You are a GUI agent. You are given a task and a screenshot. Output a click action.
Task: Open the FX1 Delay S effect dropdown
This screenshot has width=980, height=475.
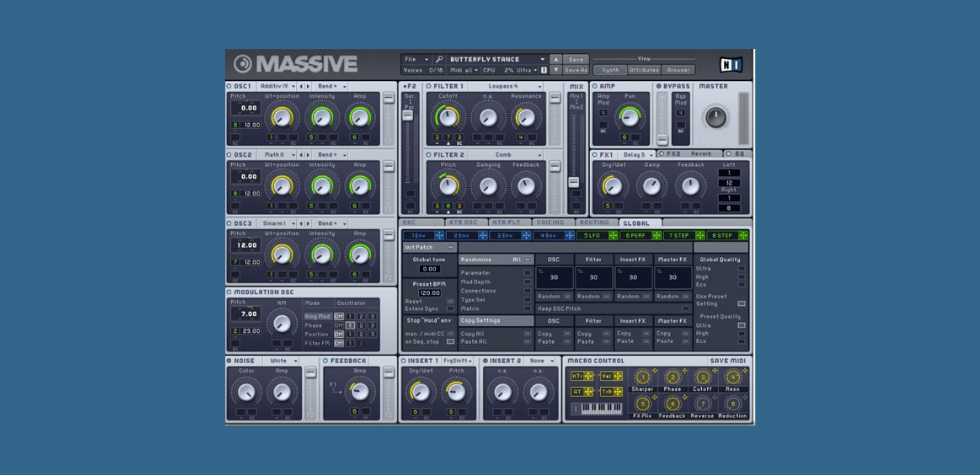pos(636,154)
